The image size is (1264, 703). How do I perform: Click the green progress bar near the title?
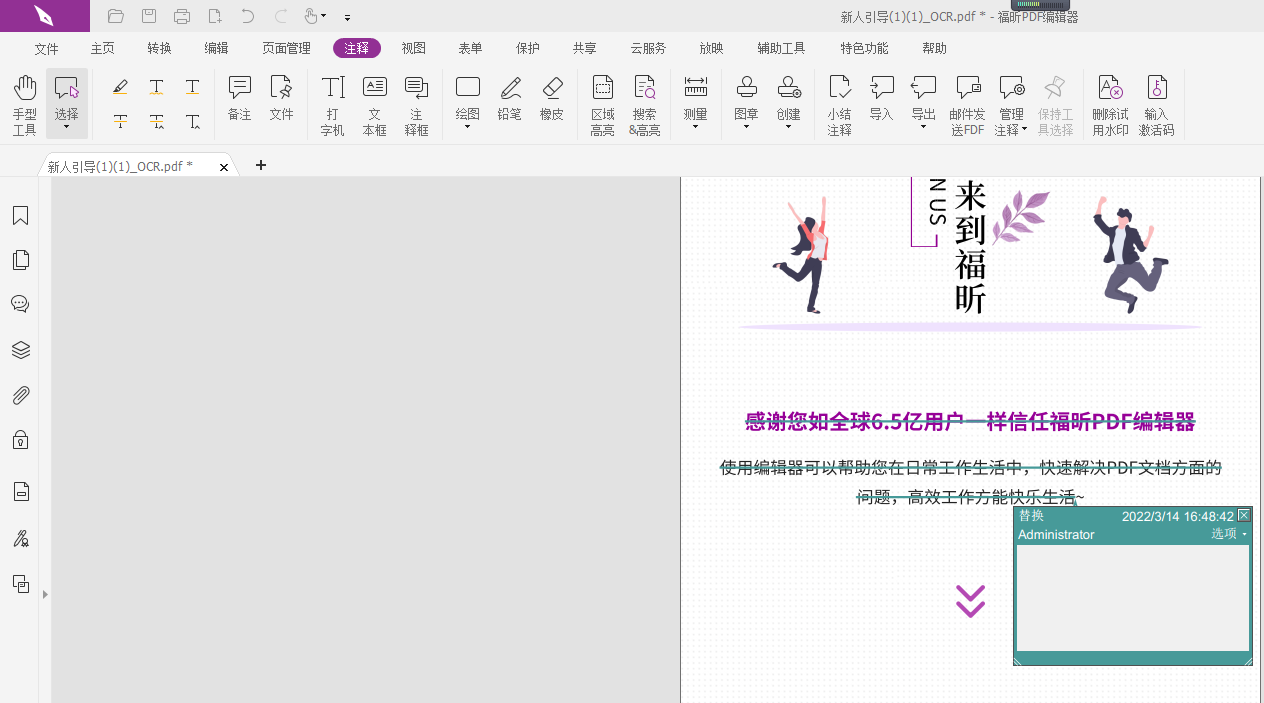pyautogui.click(x=1040, y=8)
